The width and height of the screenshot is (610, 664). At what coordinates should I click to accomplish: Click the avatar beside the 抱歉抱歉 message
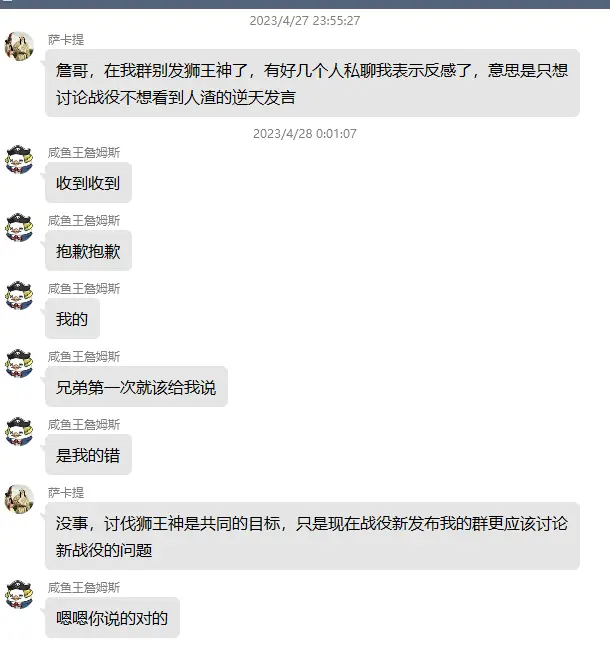tap(19, 227)
